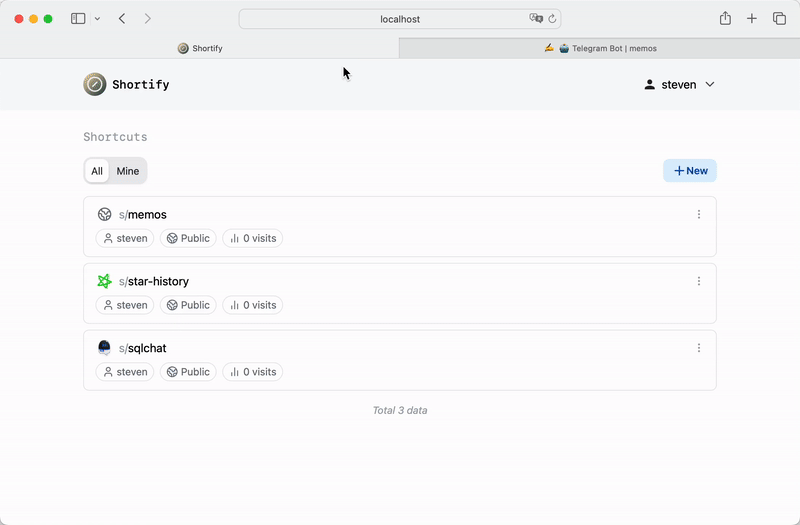The image size is (800, 525).
Task: Switch to Telegram Bot | memos tab
Action: coord(600,48)
